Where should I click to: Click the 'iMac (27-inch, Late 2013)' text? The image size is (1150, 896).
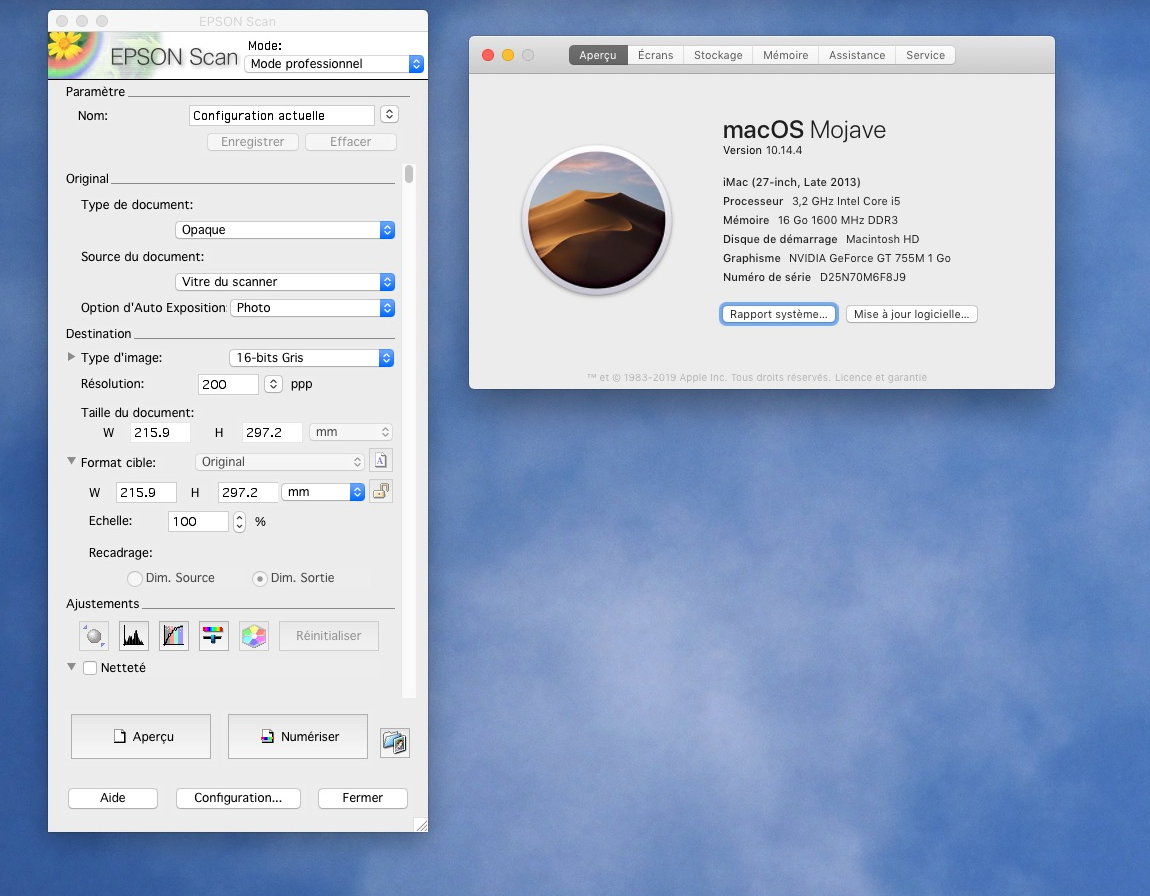pos(791,182)
